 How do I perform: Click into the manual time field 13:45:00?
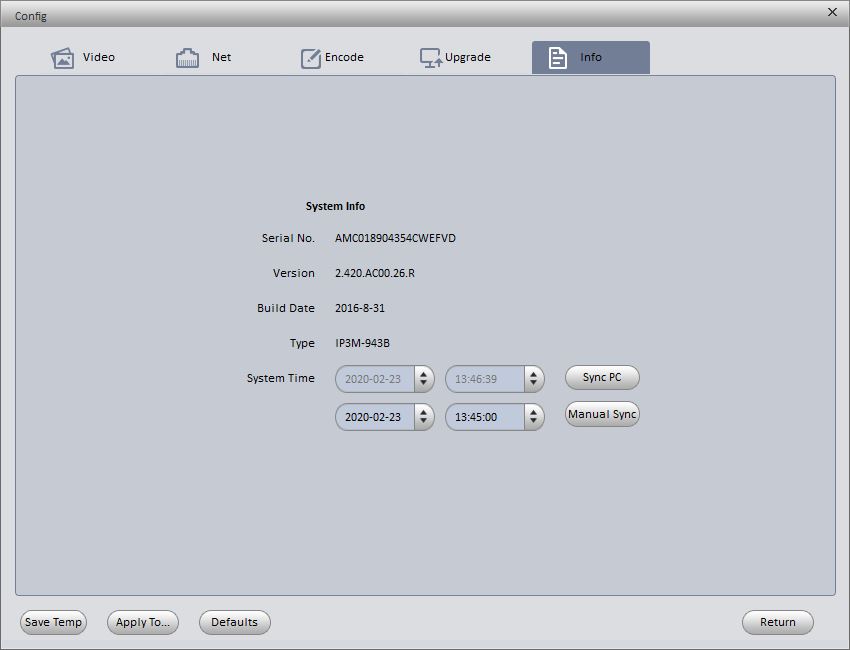pyautogui.click(x=485, y=417)
